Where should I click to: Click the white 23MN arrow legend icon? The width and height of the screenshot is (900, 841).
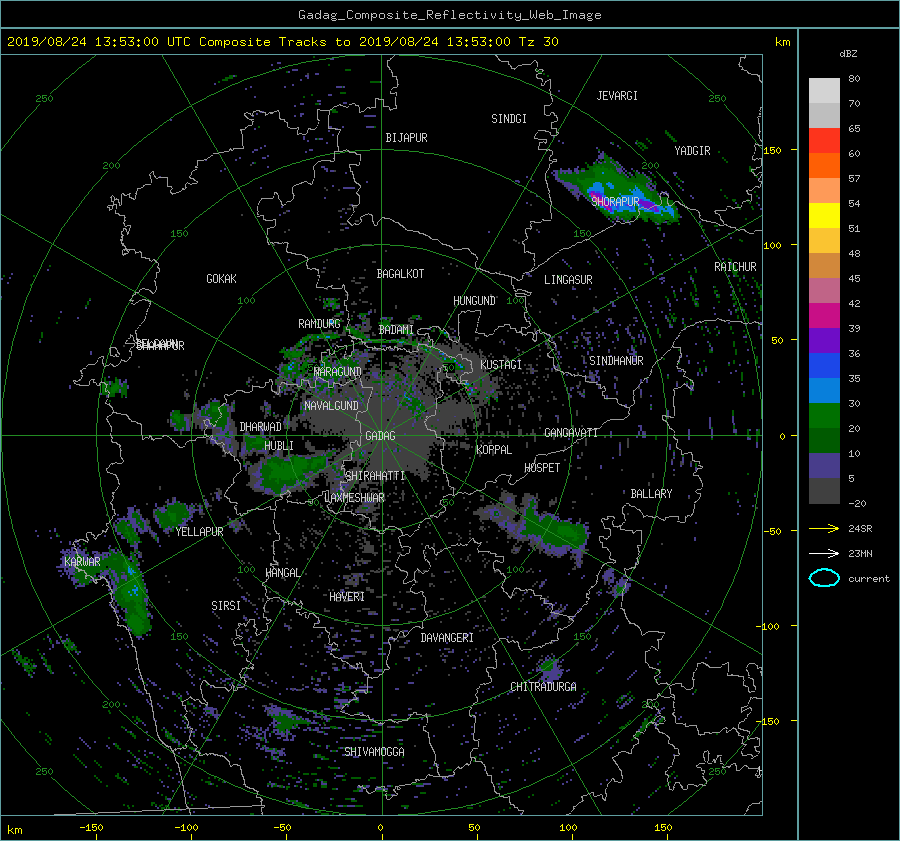(x=824, y=553)
